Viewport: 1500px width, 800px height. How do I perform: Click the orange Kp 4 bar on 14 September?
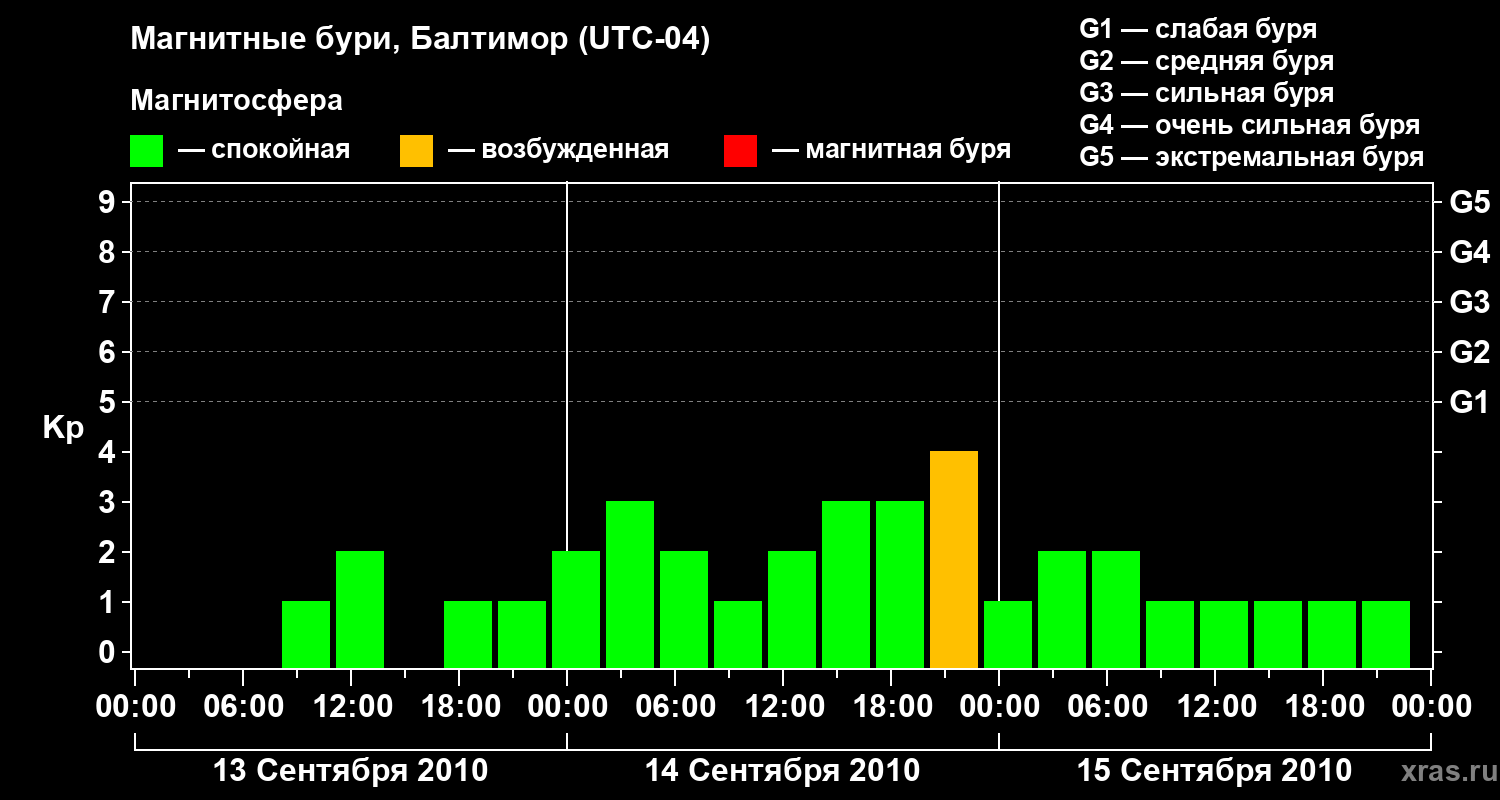954,560
